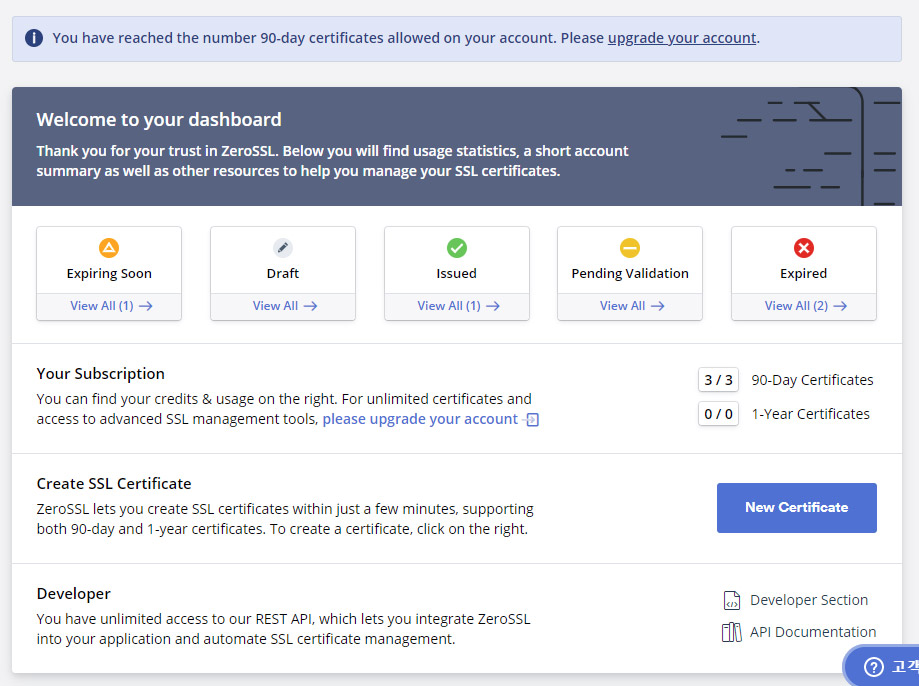This screenshot has width=919, height=686.
Task: Click the Welcome to your dashboard heading
Action: click(x=159, y=120)
